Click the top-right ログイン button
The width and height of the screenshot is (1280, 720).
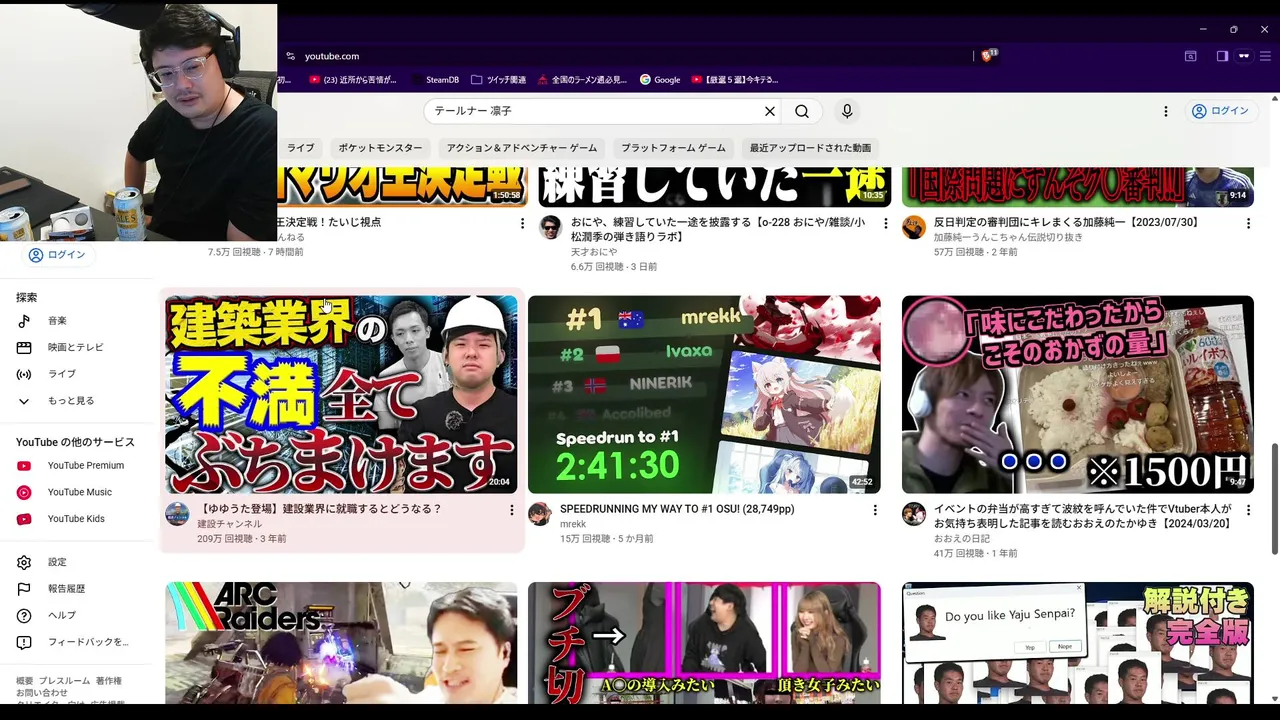pos(1220,111)
